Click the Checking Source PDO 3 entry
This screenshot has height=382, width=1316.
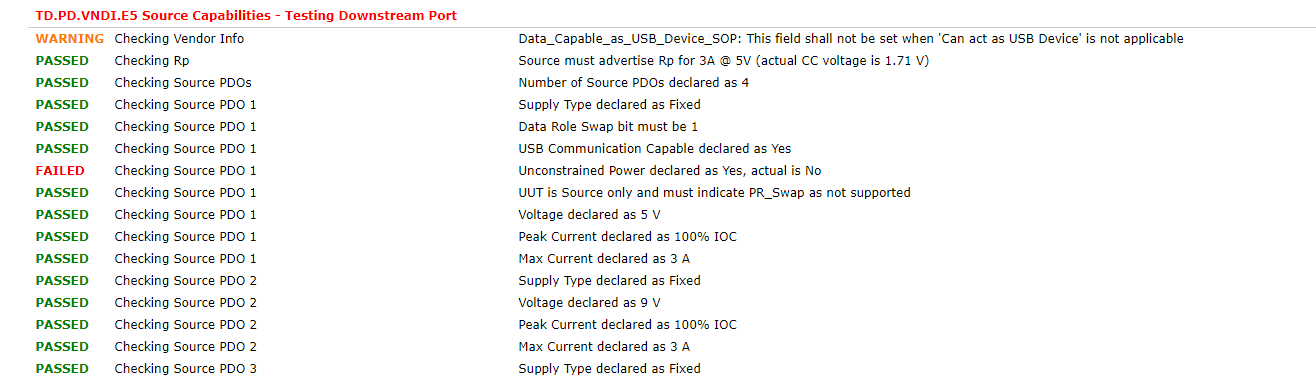pos(185,368)
